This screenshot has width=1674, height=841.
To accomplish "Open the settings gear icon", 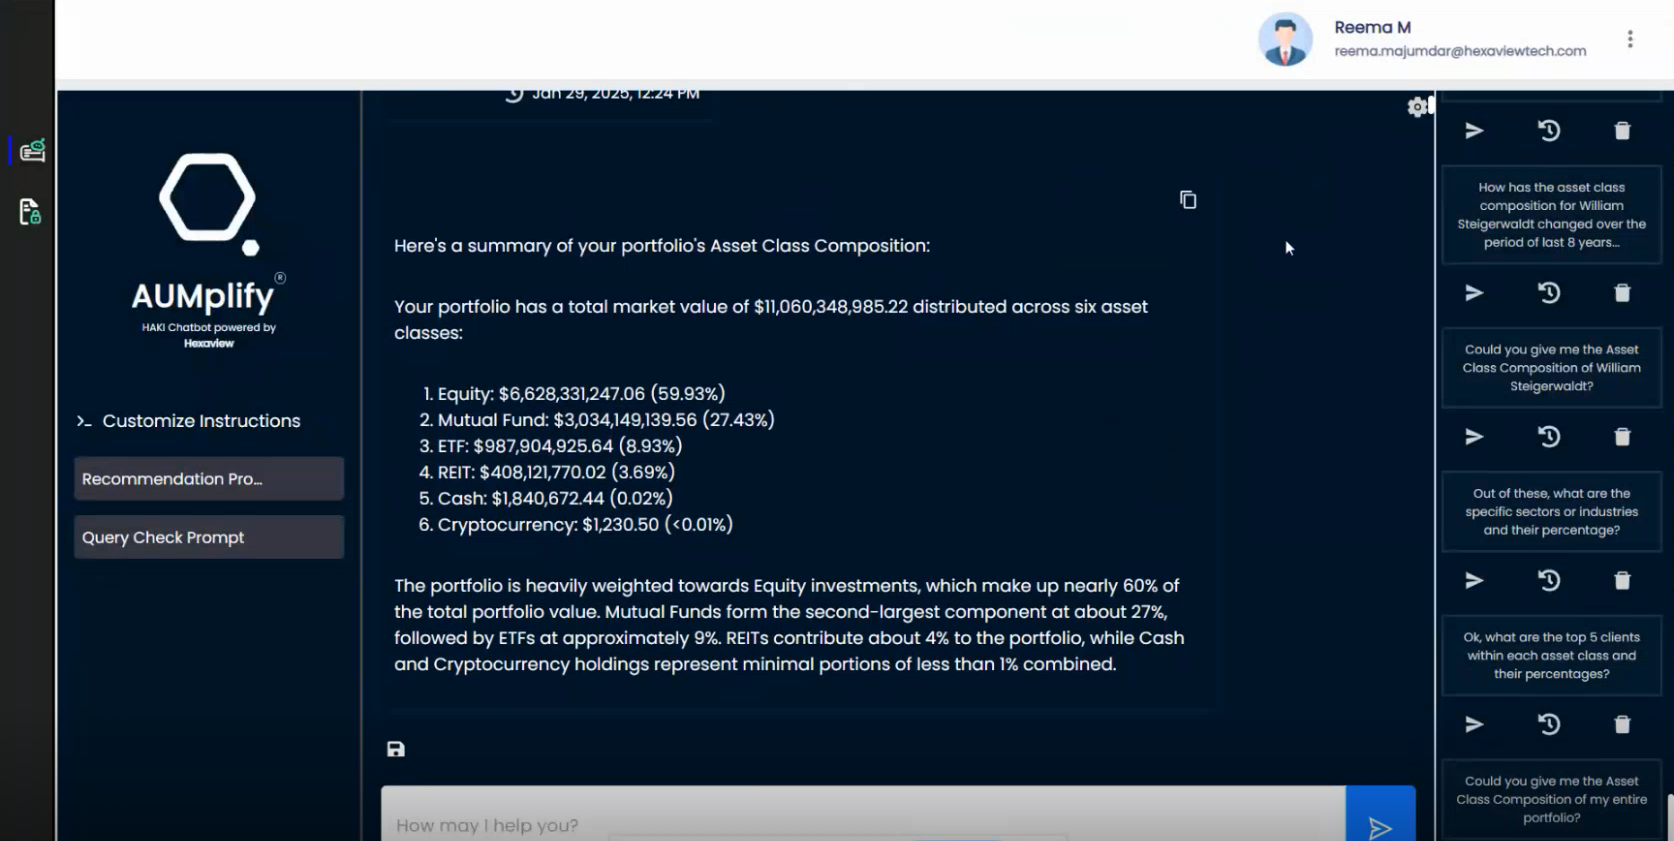I will 1417,107.
